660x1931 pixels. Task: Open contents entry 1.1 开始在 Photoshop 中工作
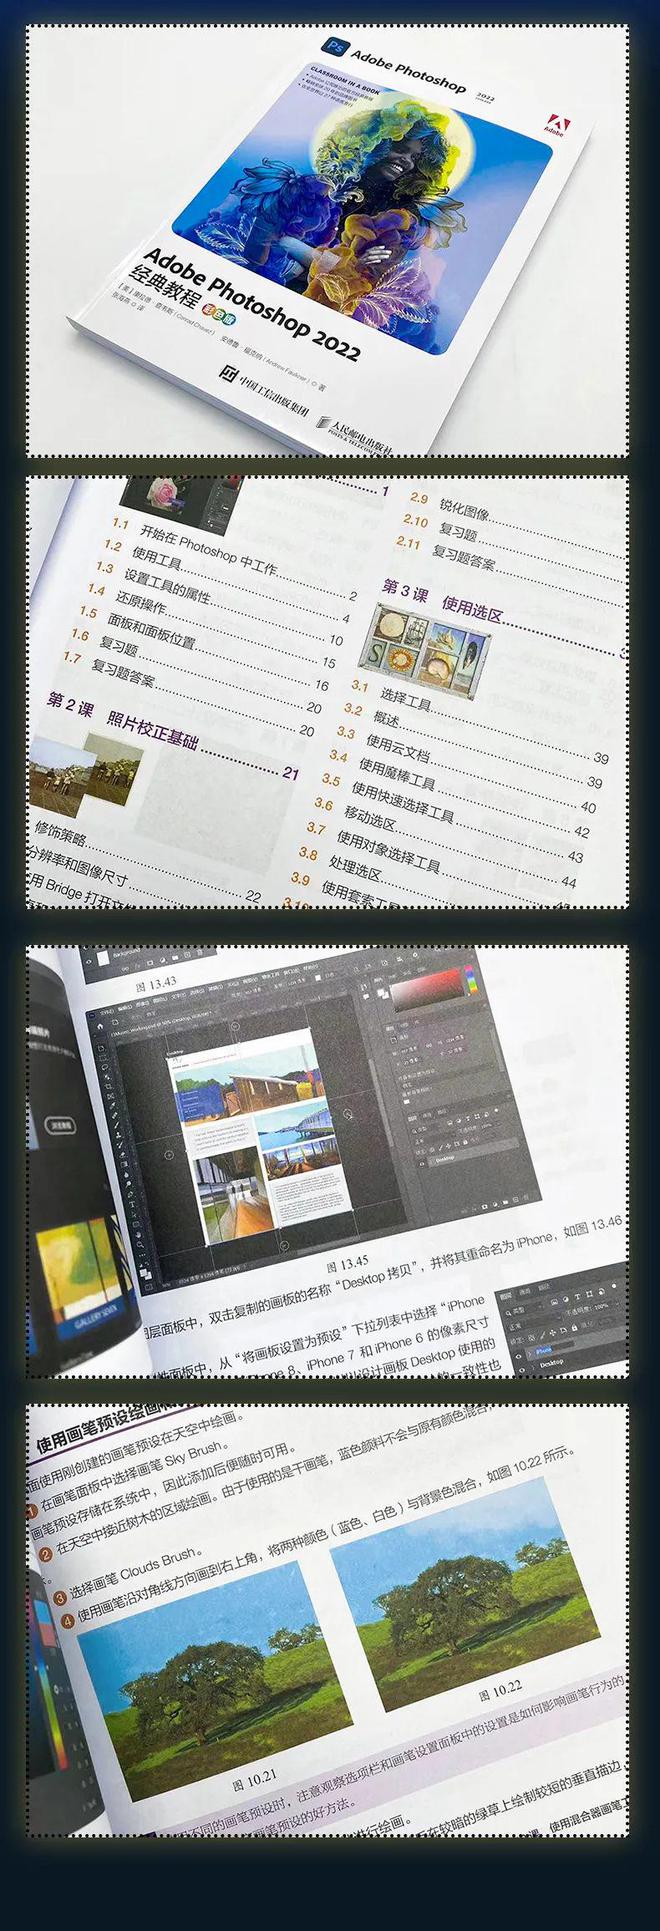194,547
